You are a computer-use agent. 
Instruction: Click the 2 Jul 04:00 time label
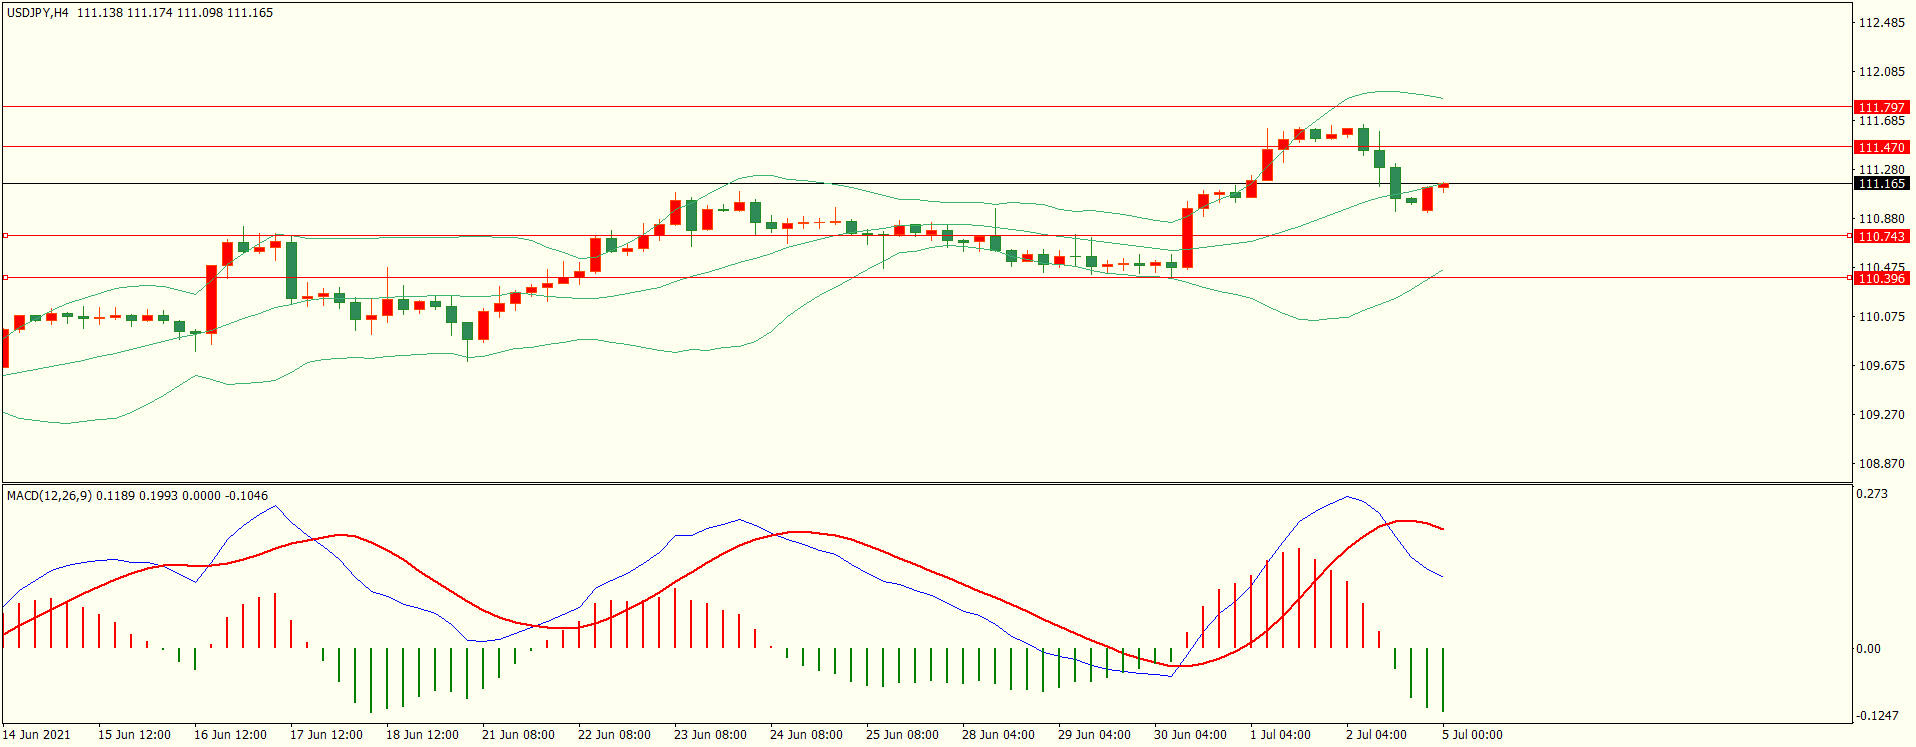click(x=1376, y=735)
